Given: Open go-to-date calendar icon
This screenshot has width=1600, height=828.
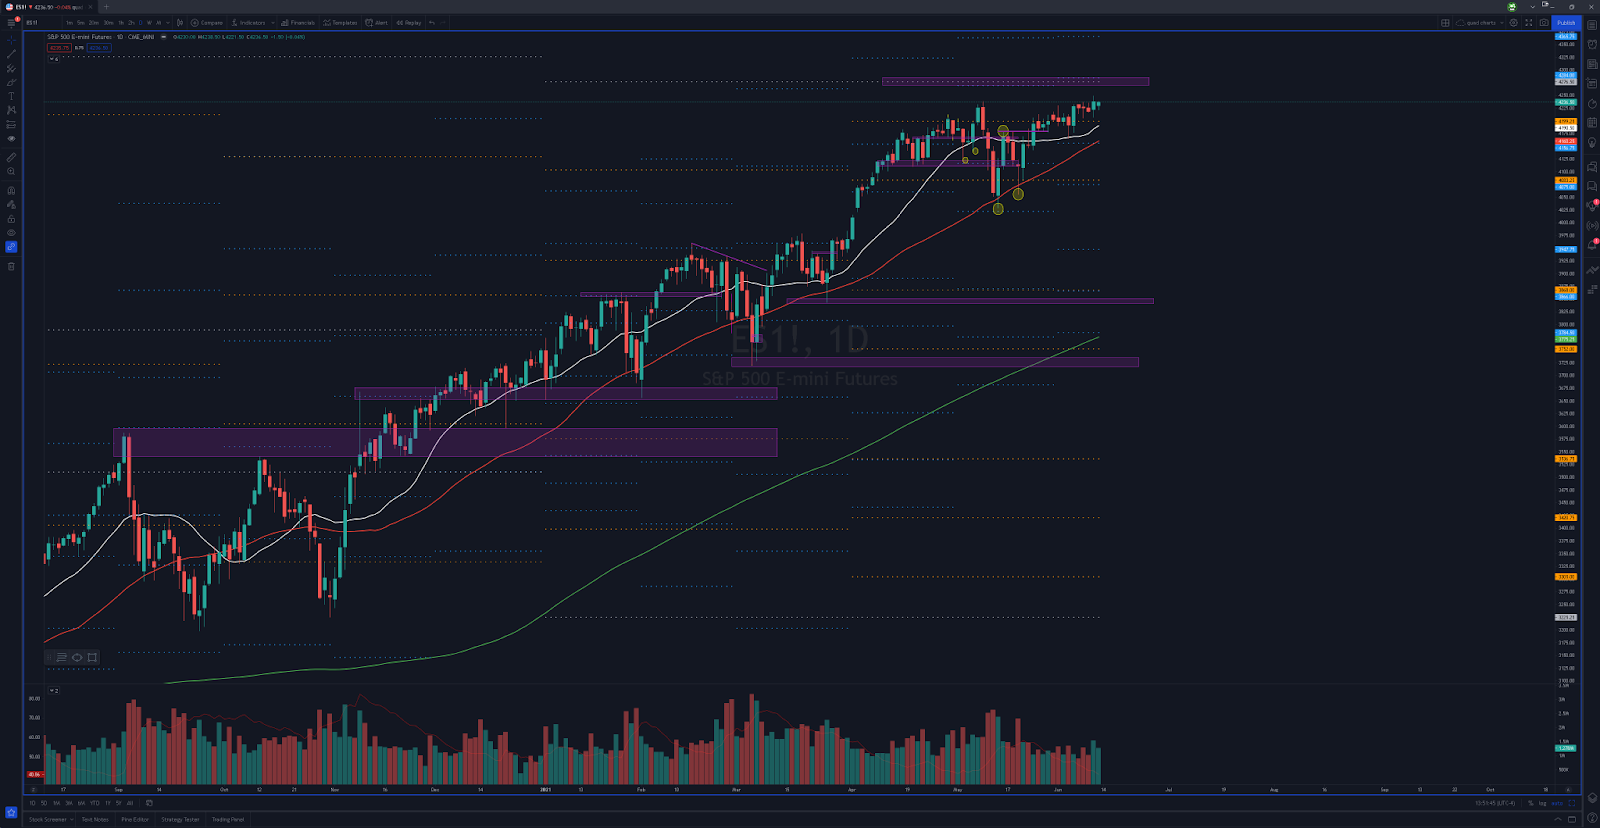Looking at the screenshot, I should point(149,803).
